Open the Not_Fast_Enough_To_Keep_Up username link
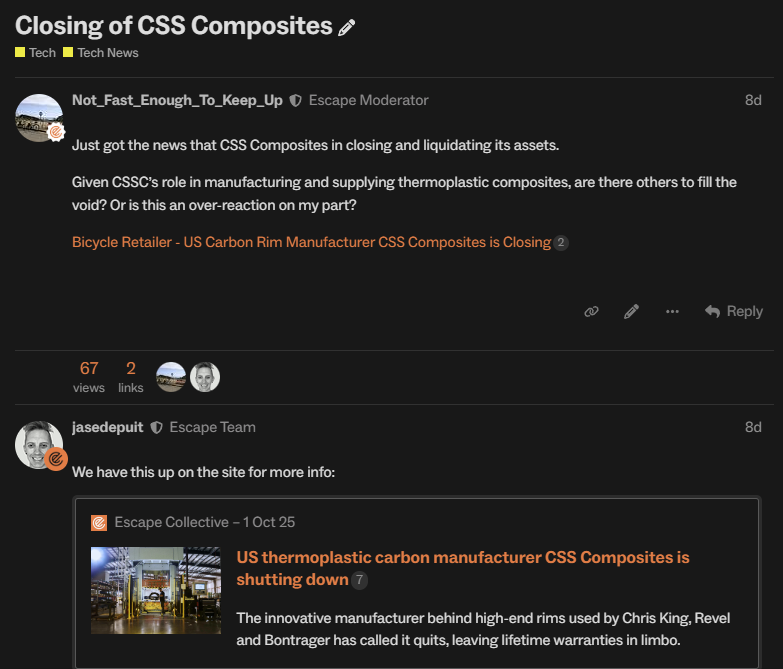 [x=177, y=100]
